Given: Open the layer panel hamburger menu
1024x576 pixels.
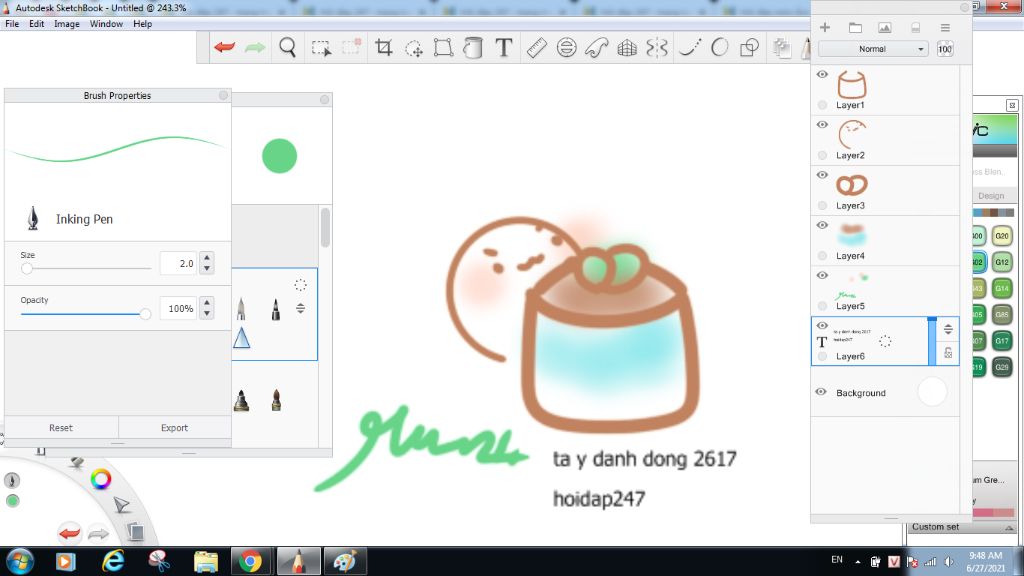Looking at the screenshot, I should (x=945, y=27).
